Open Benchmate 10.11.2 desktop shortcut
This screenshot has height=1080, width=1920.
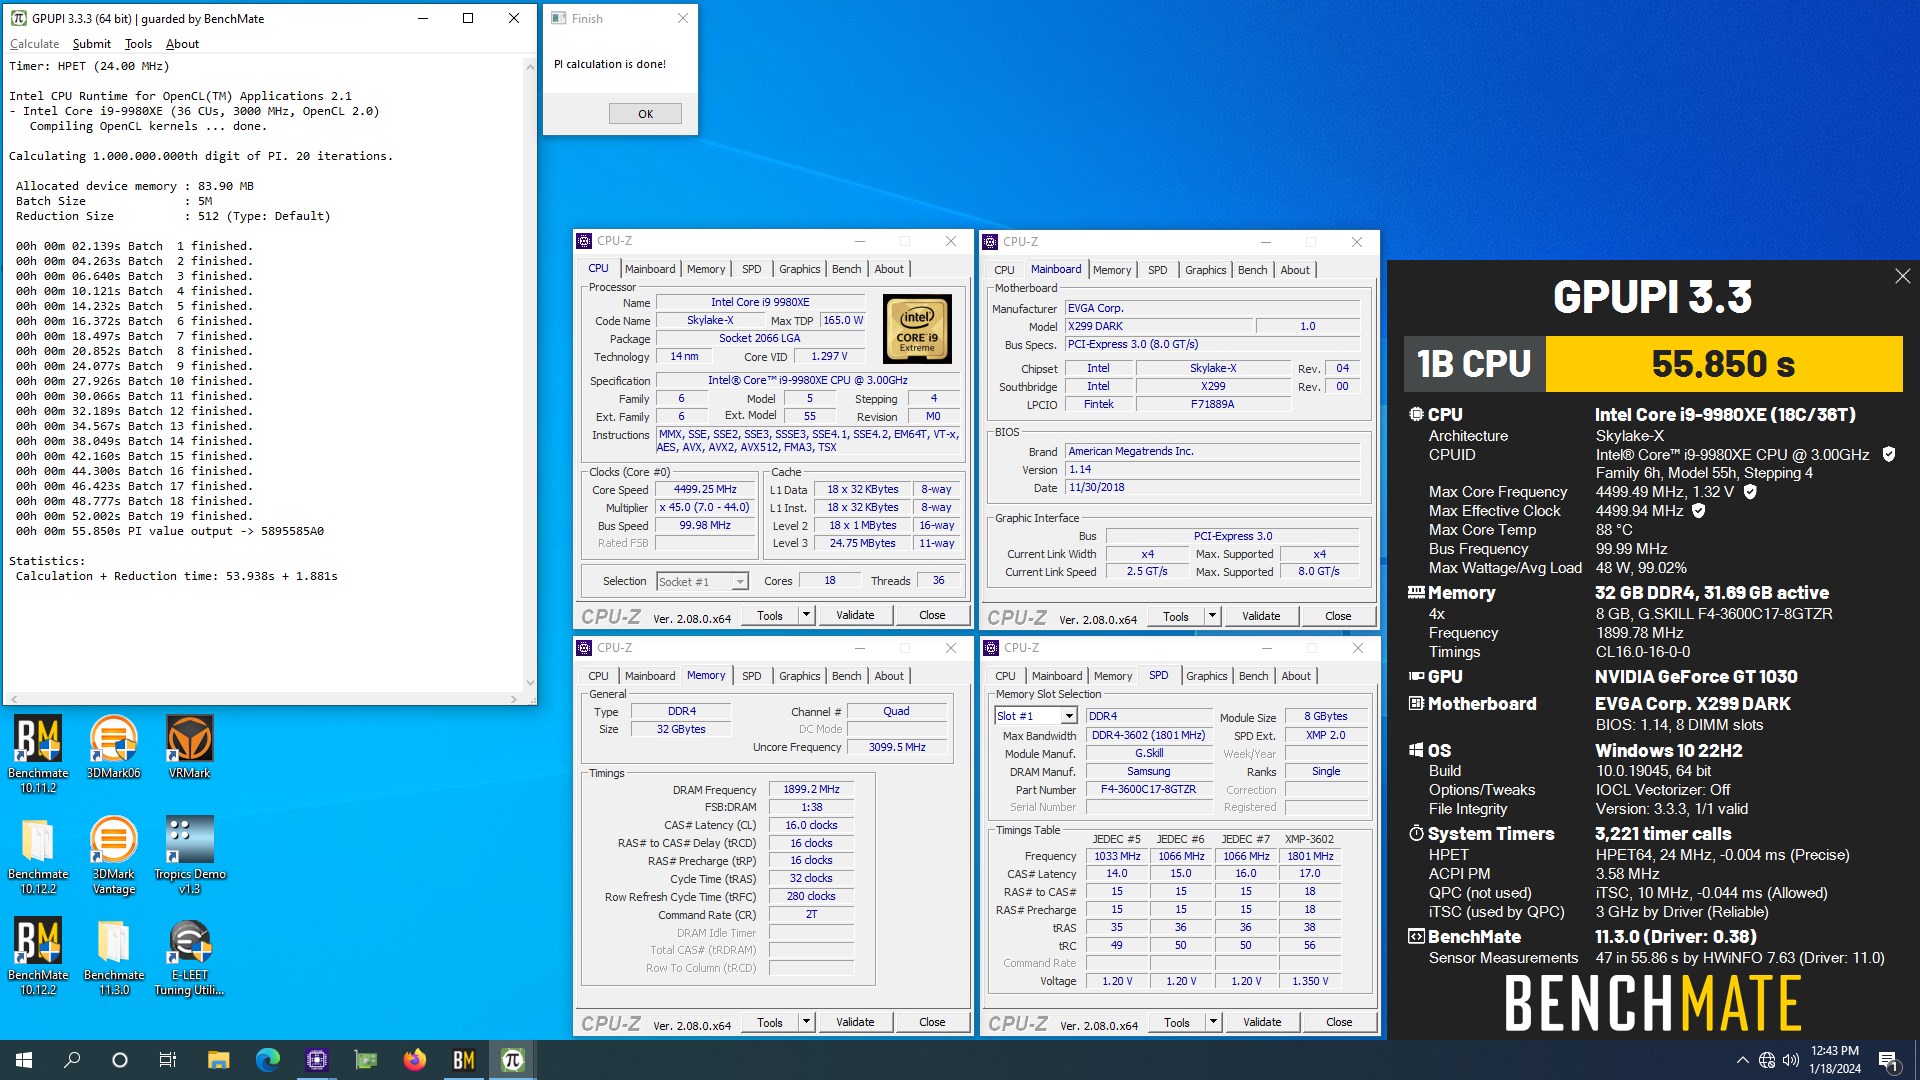(38, 753)
